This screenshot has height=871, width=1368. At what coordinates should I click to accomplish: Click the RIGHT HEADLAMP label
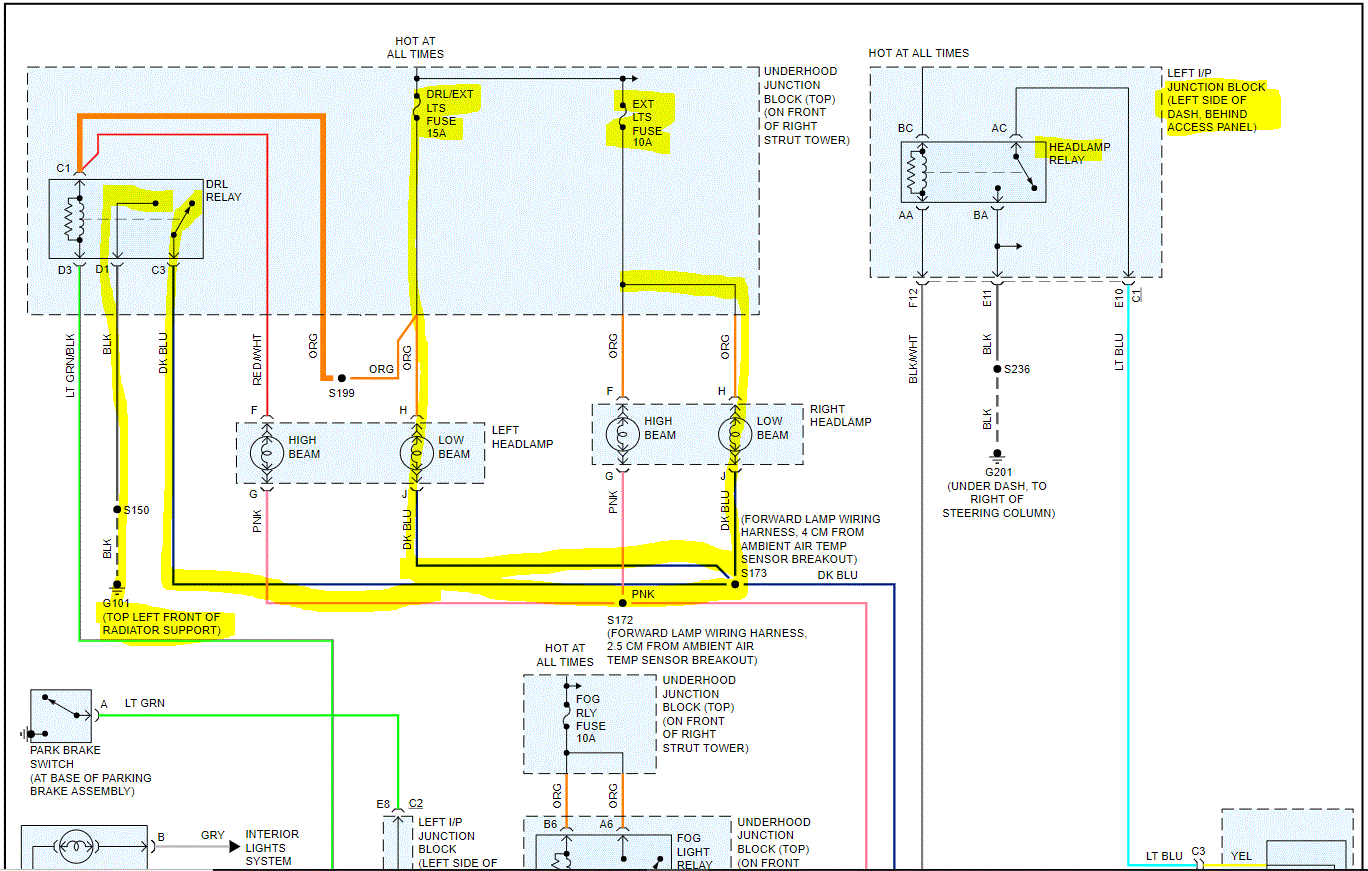click(x=840, y=415)
